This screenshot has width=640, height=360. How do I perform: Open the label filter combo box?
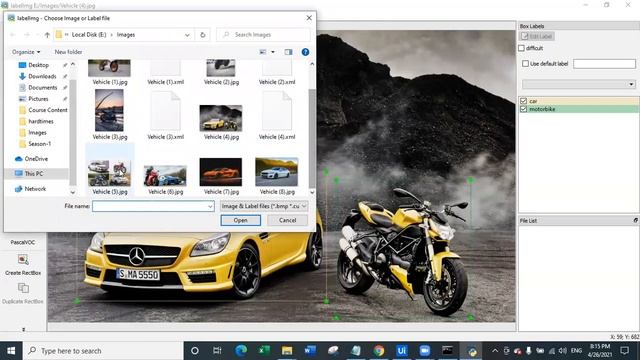coord(579,84)
